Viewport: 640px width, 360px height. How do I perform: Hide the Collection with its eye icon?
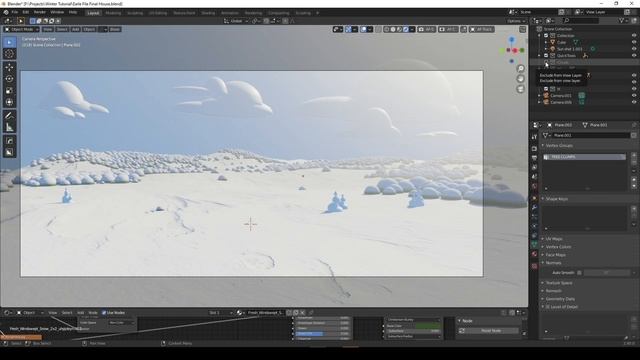tap(634, 36)
